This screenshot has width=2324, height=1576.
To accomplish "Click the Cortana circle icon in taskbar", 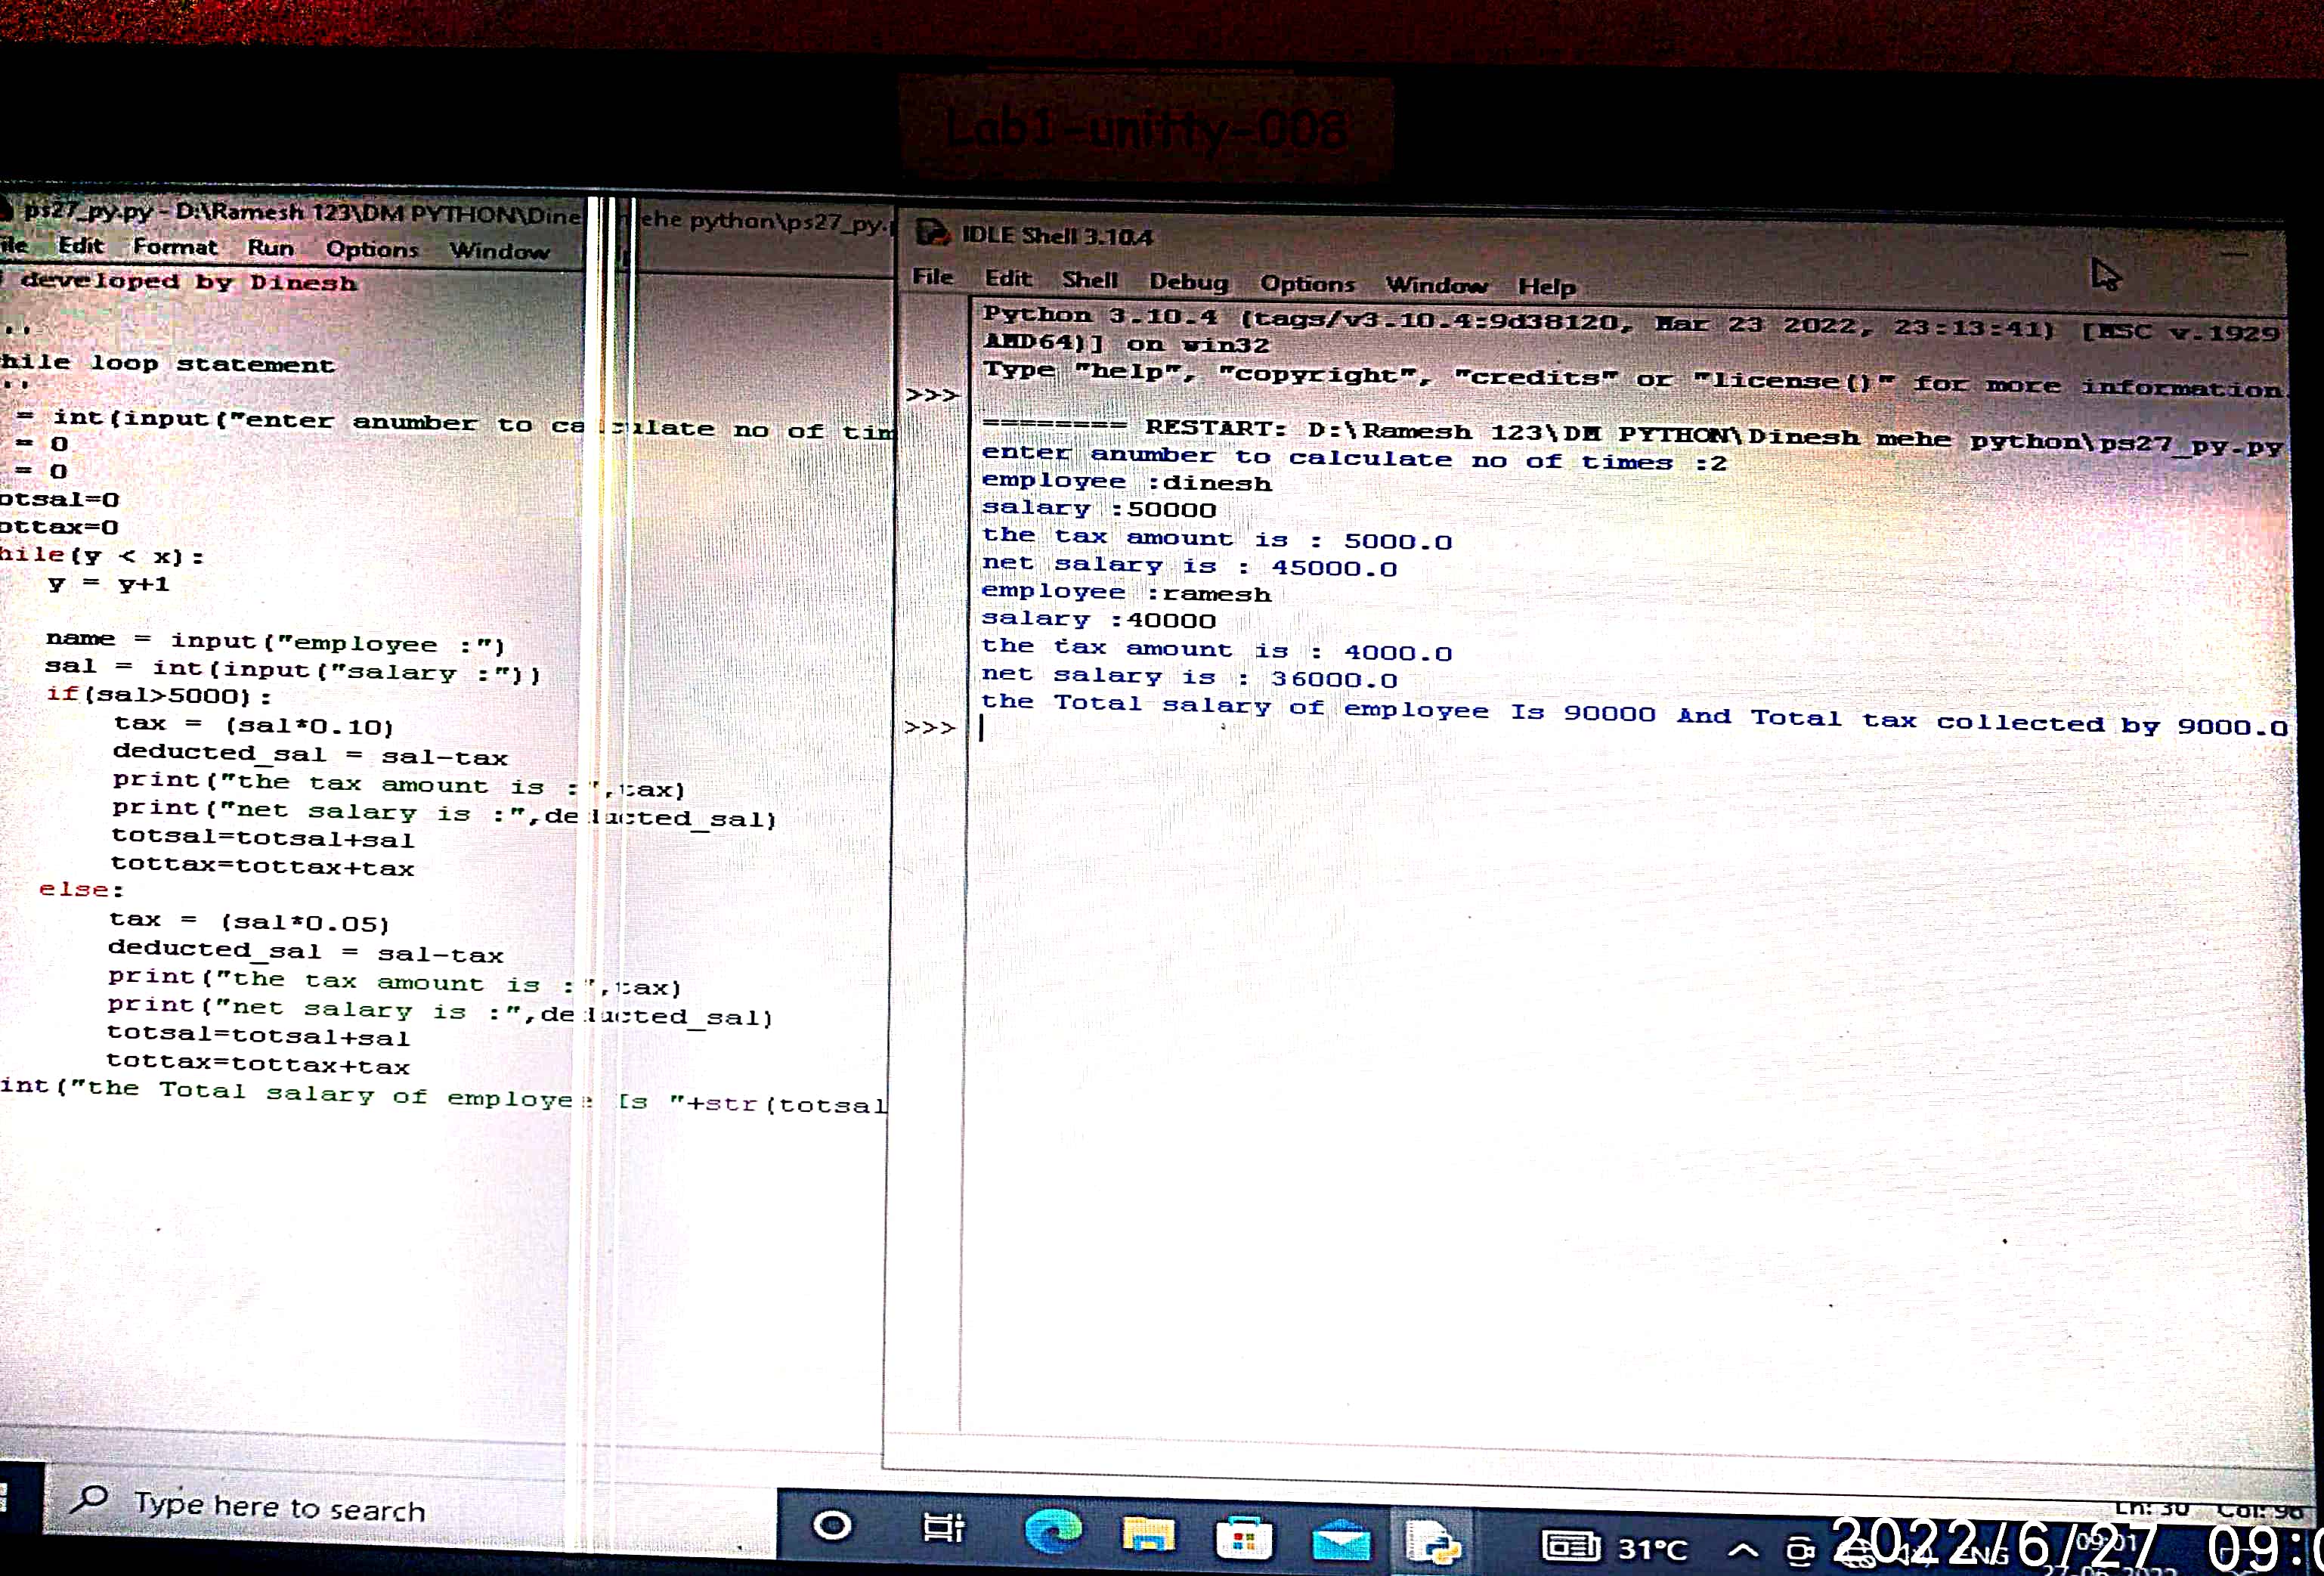I will click(x=832, y=1526).
